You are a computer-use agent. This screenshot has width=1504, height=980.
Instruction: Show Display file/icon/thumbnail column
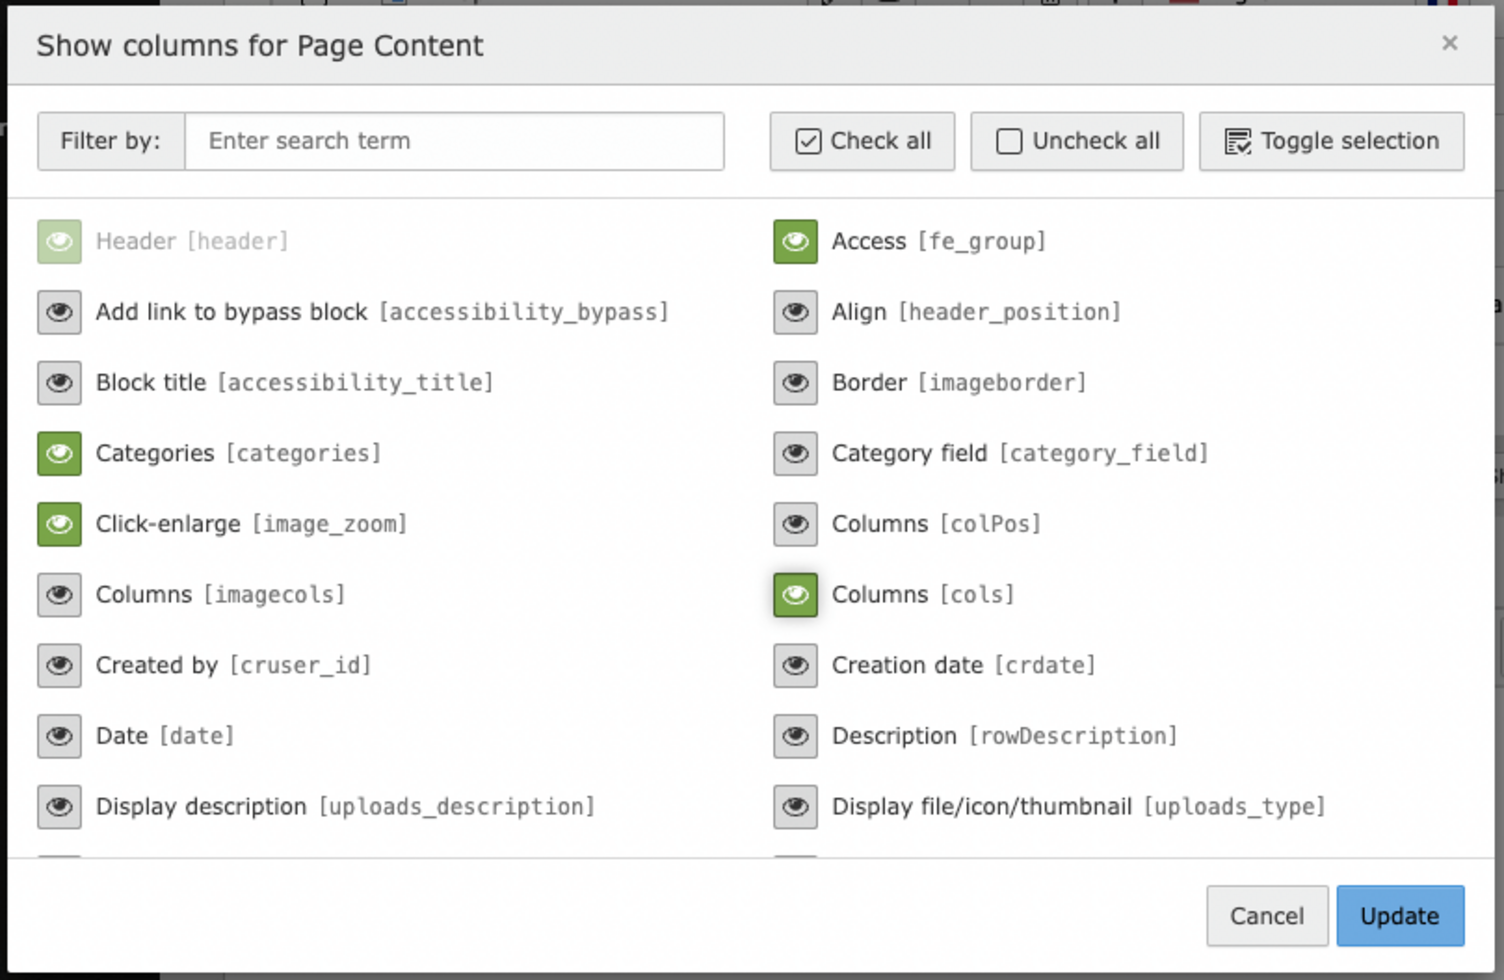(794, 807)
